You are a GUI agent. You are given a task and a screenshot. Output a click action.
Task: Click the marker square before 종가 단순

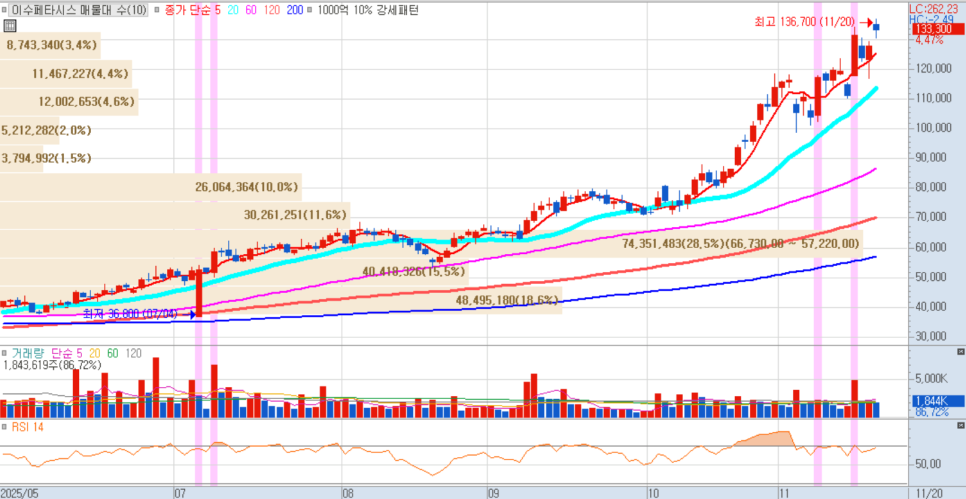[157, 10]
